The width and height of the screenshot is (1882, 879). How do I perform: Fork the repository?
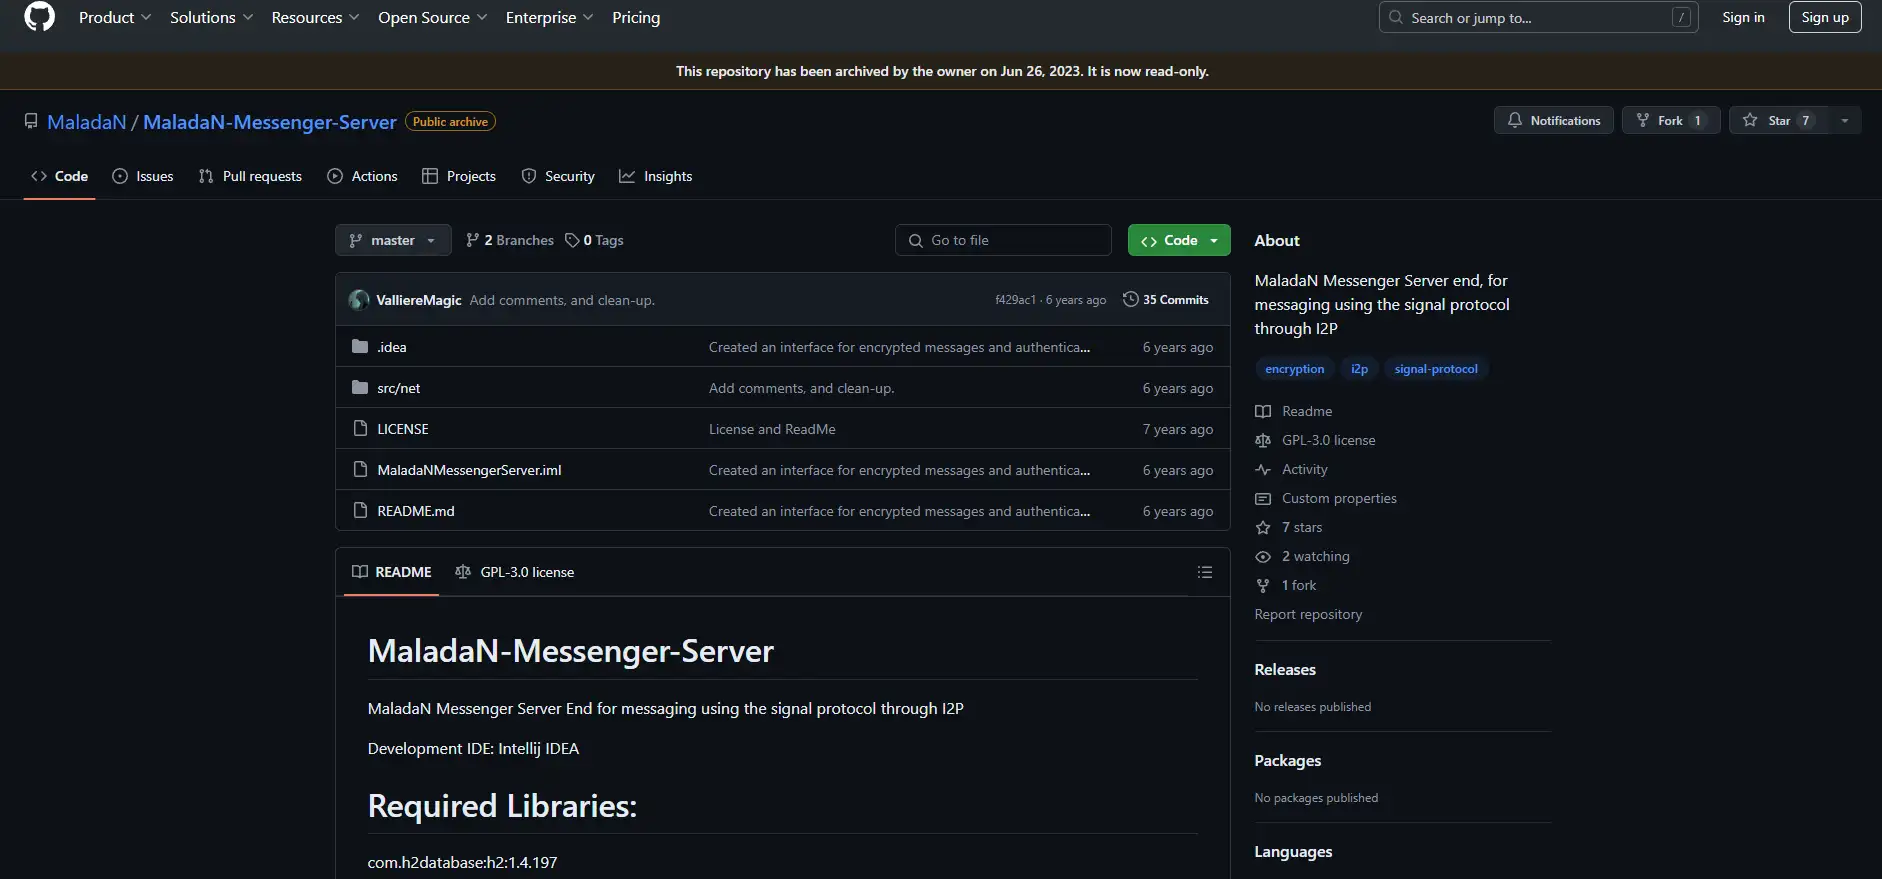[1670, 120]
